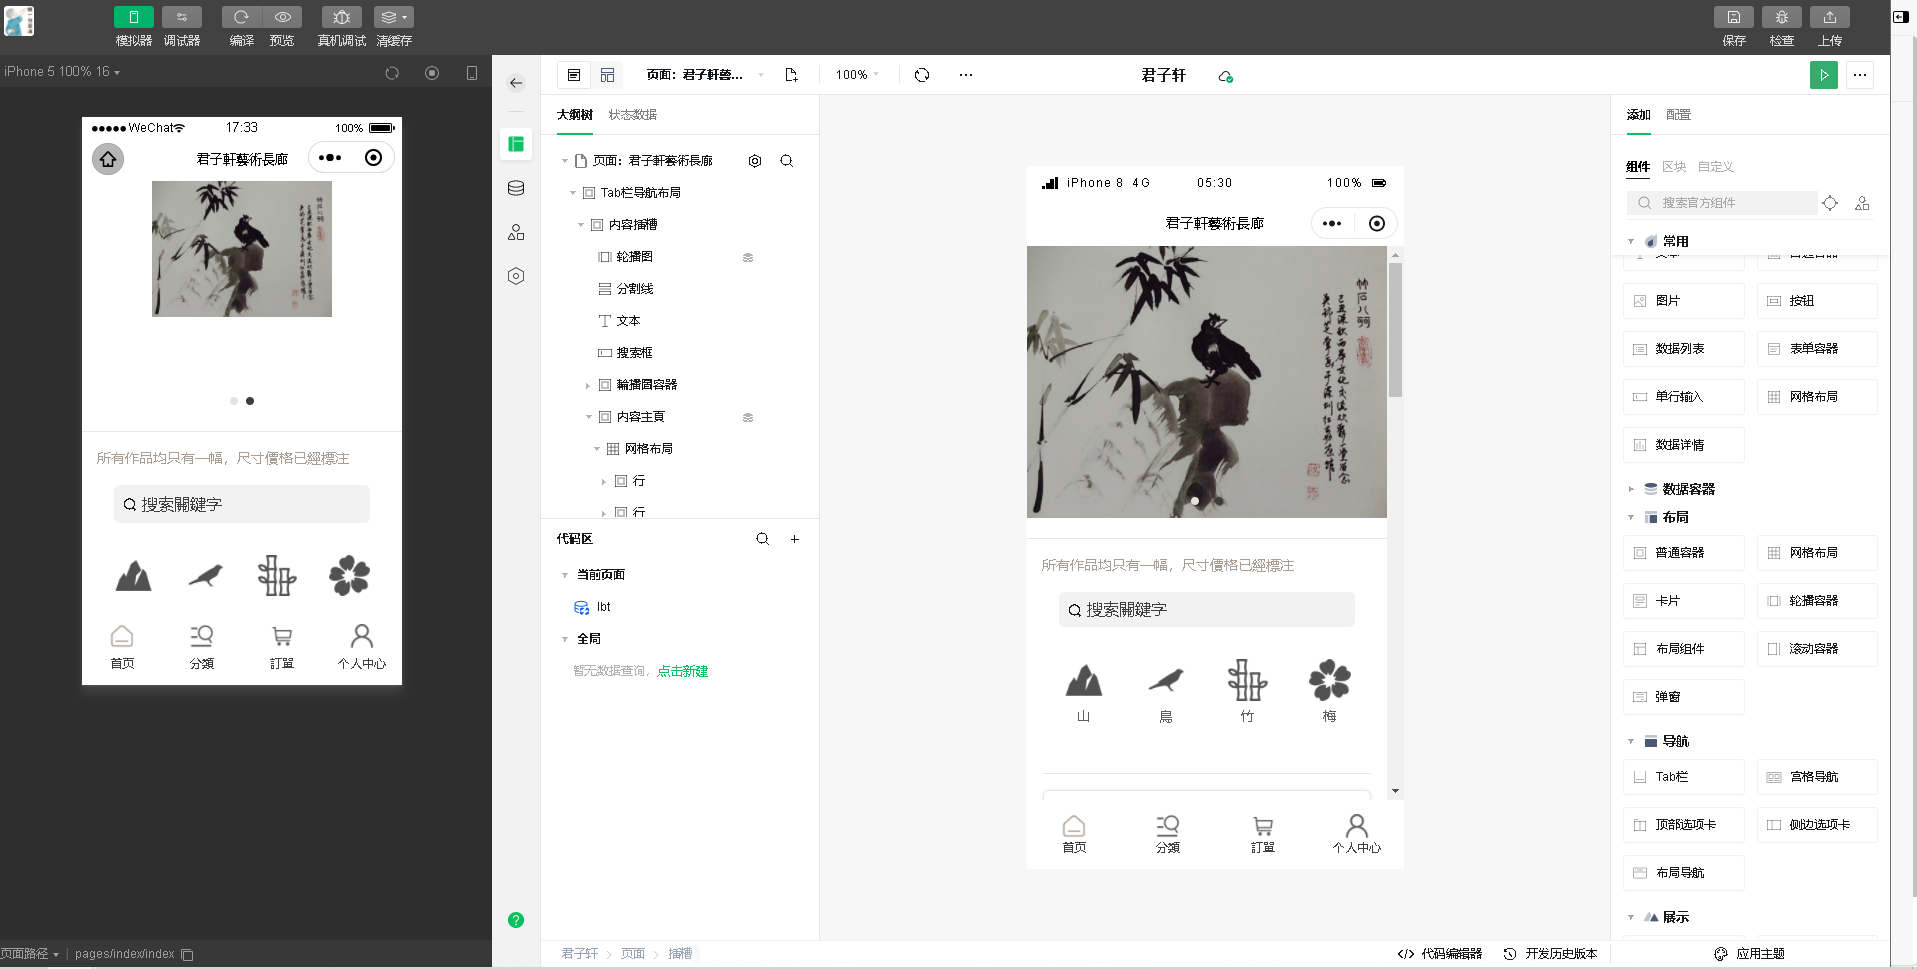Image resolution: width=1917 pixels, height=969 pixels.
Task: Expand the 数据容器 component group
Action: (1631, 489)
